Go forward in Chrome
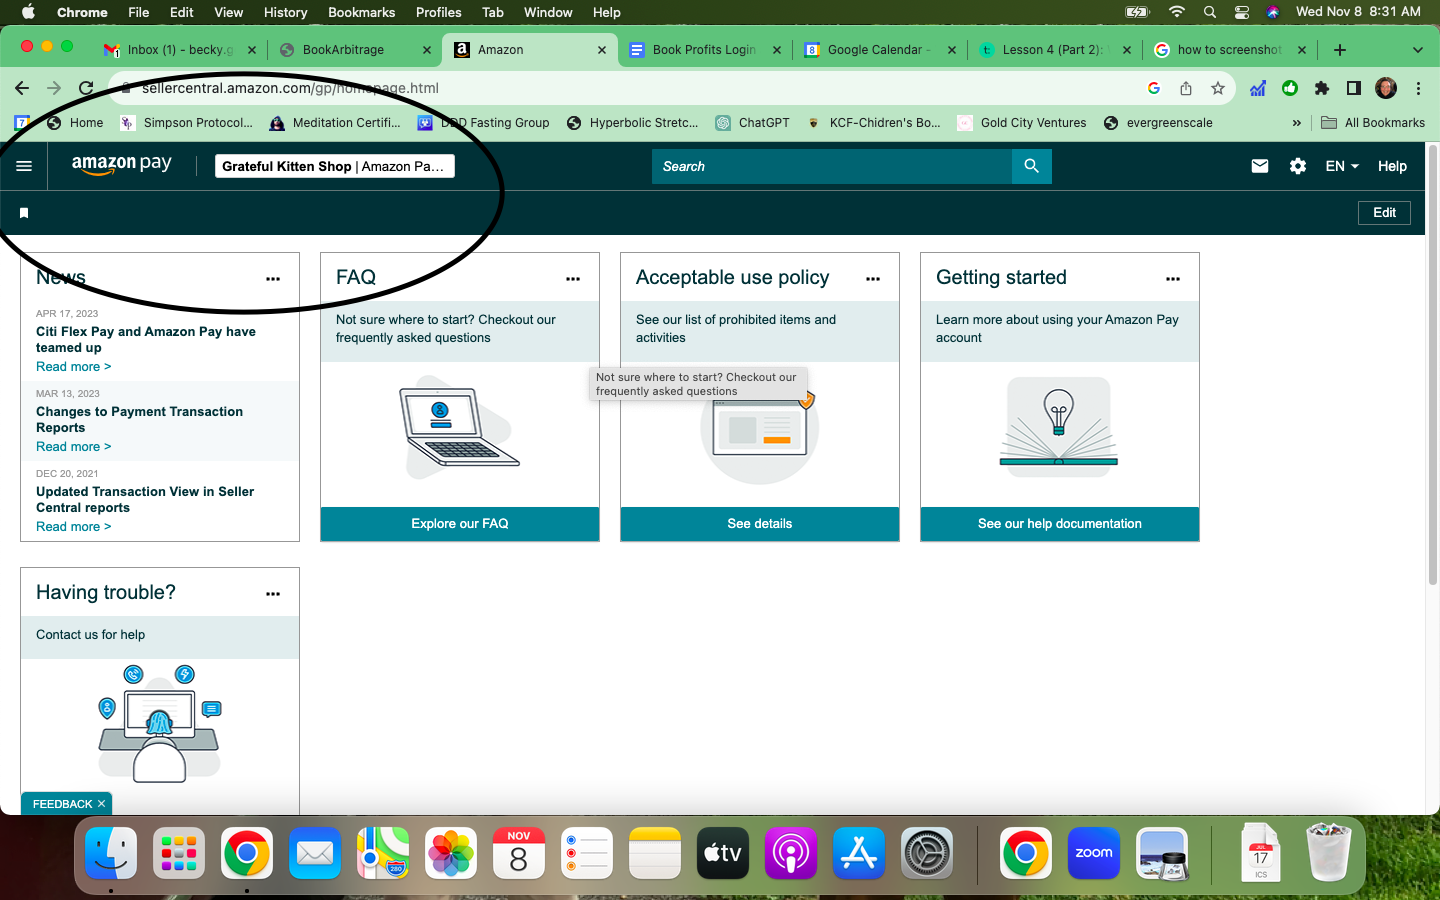 [x=54, y=88]
